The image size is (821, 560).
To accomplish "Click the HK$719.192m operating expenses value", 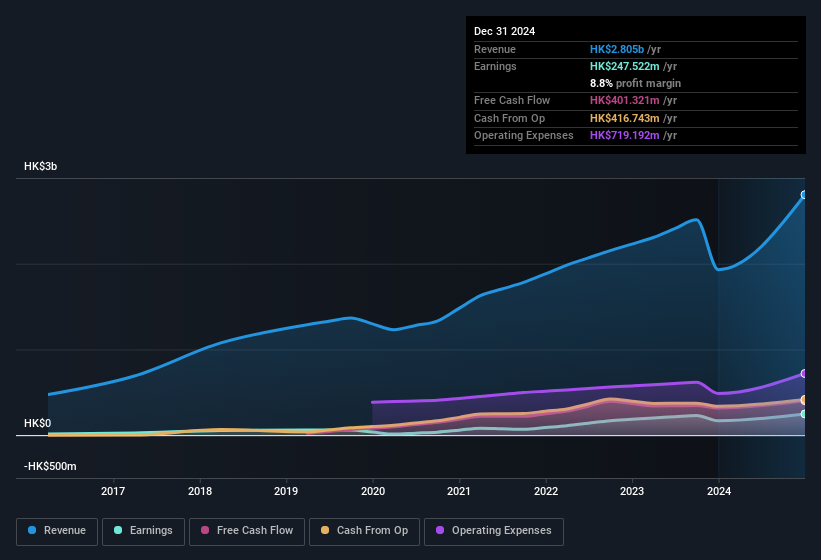I will click(625, 136).
